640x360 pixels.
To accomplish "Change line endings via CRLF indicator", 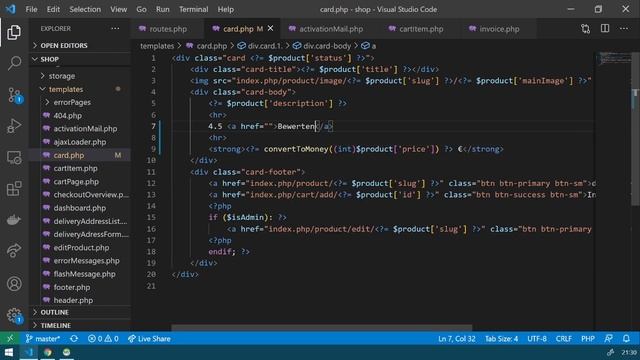I will pos(563,338).
